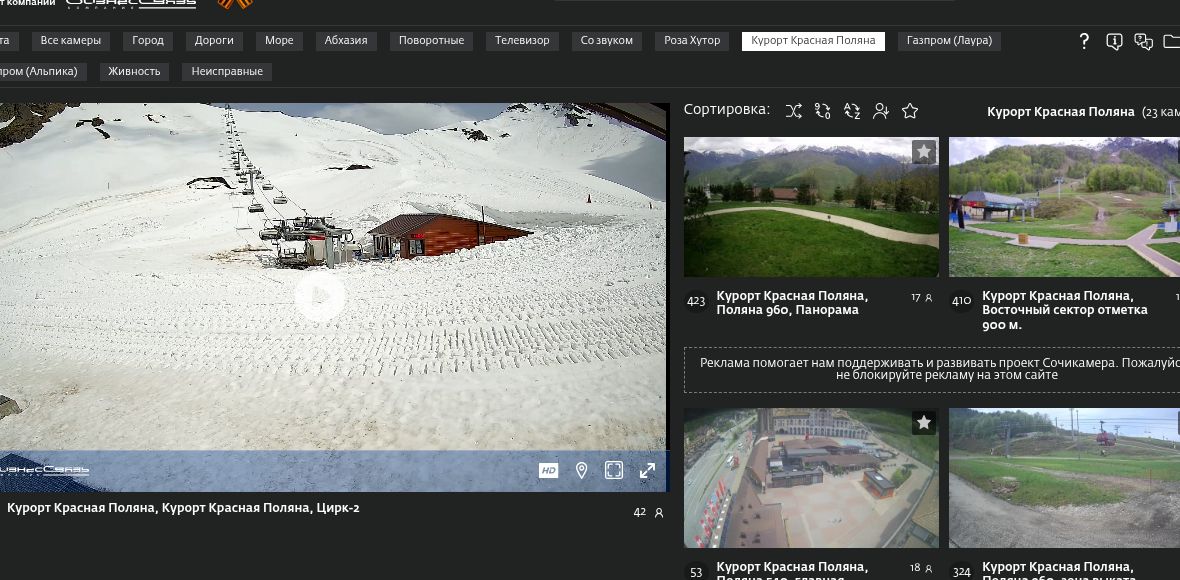Open Поляна 960 Панорама camera thumbnail
The image size is (1180, 580).
(811, 207)
